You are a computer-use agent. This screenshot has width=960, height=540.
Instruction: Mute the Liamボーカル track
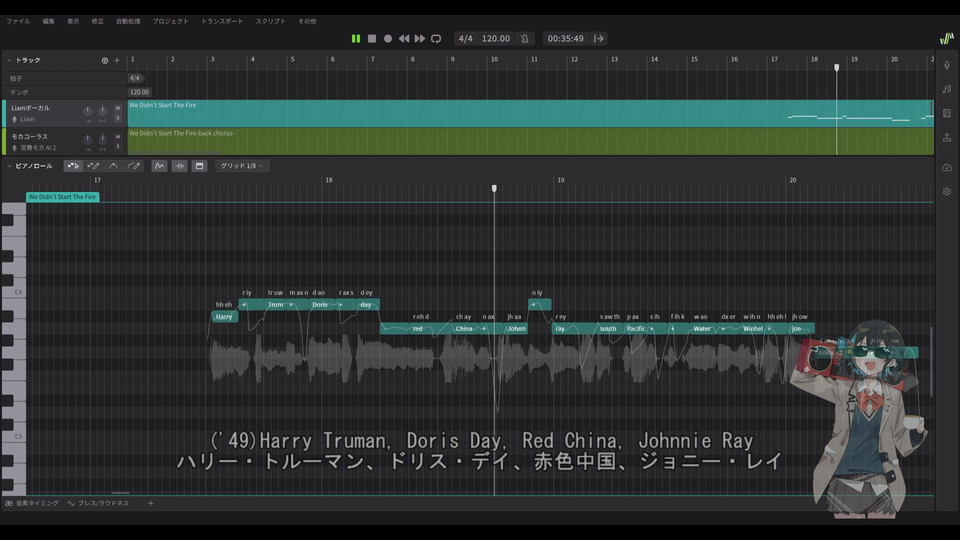point(118,107)
